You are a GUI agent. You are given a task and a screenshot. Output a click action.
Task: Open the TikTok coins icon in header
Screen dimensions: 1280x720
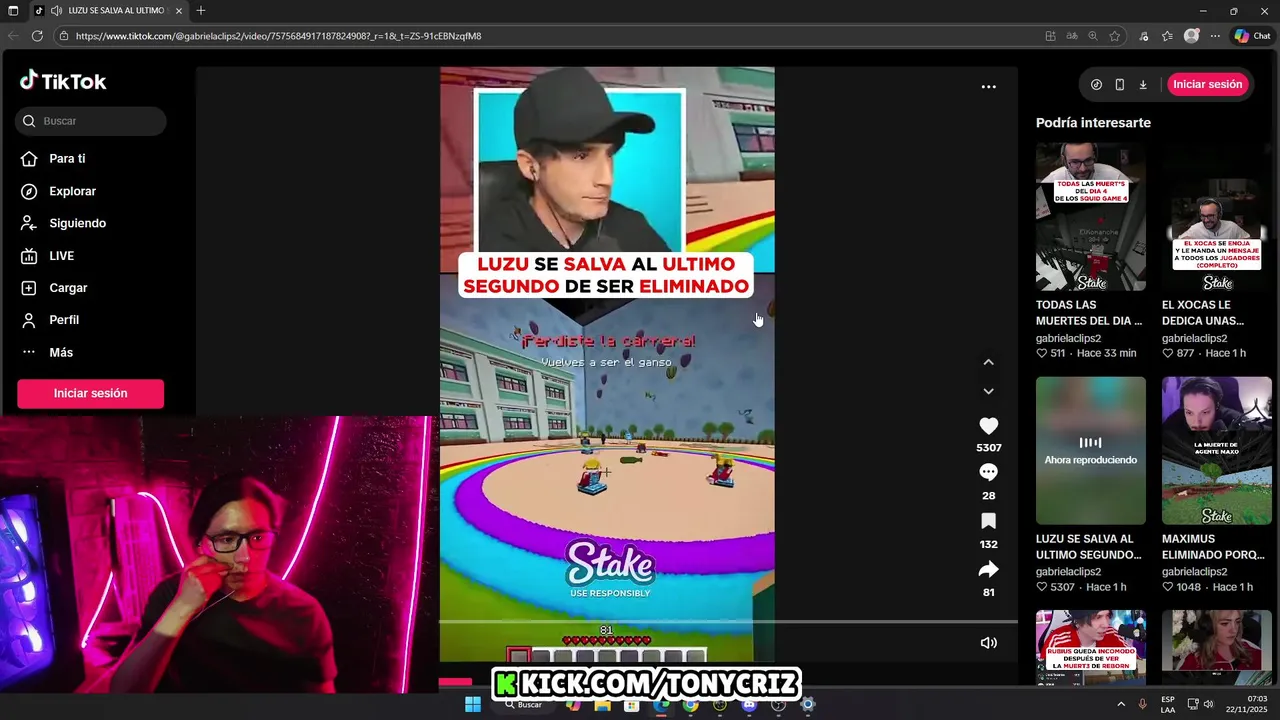tap(1096, 85)
